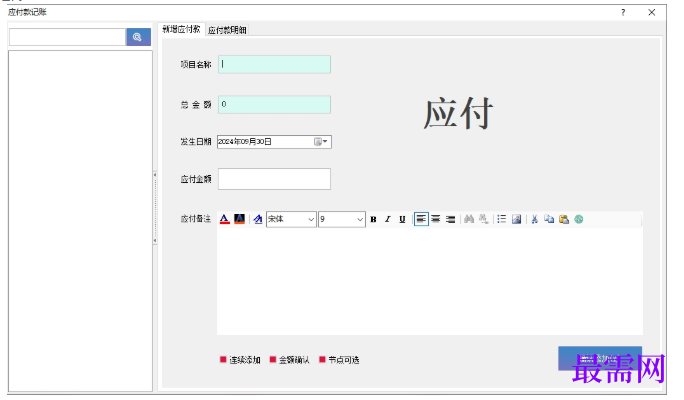
Task: Click the 发生日期 date field
Action: pos(274,141)
